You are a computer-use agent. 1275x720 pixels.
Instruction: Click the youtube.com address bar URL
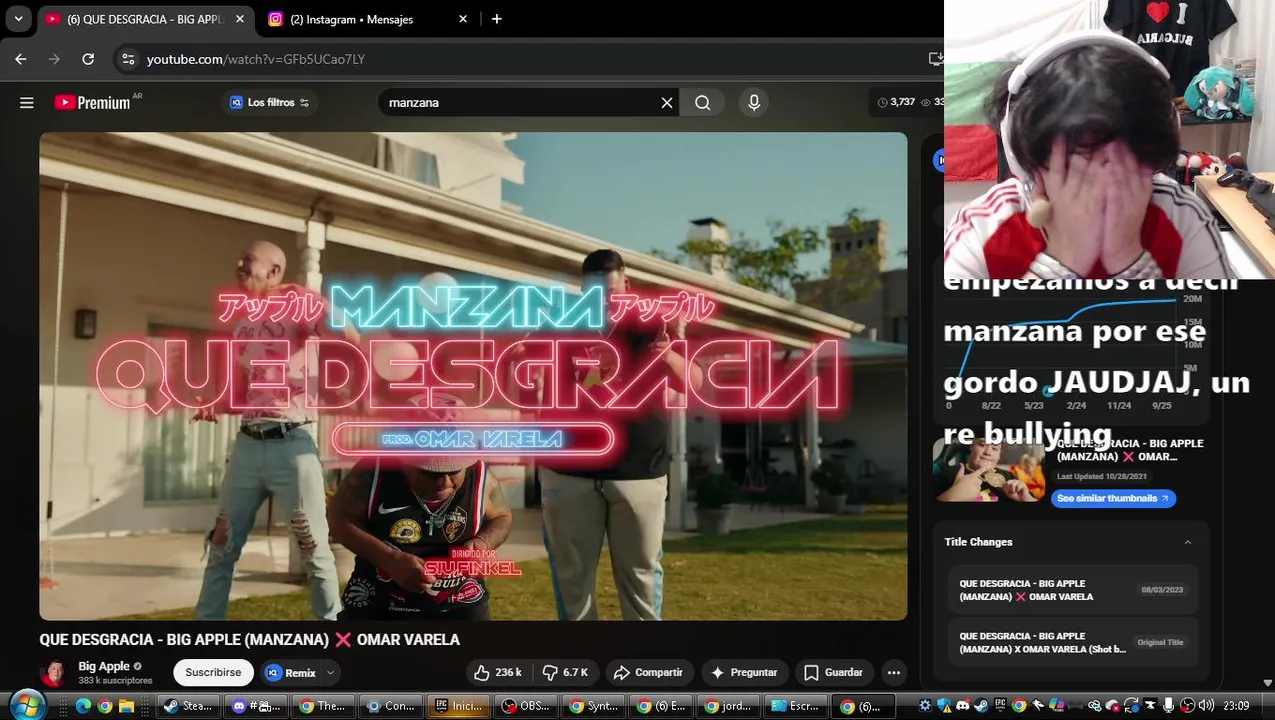pos(256,59)
